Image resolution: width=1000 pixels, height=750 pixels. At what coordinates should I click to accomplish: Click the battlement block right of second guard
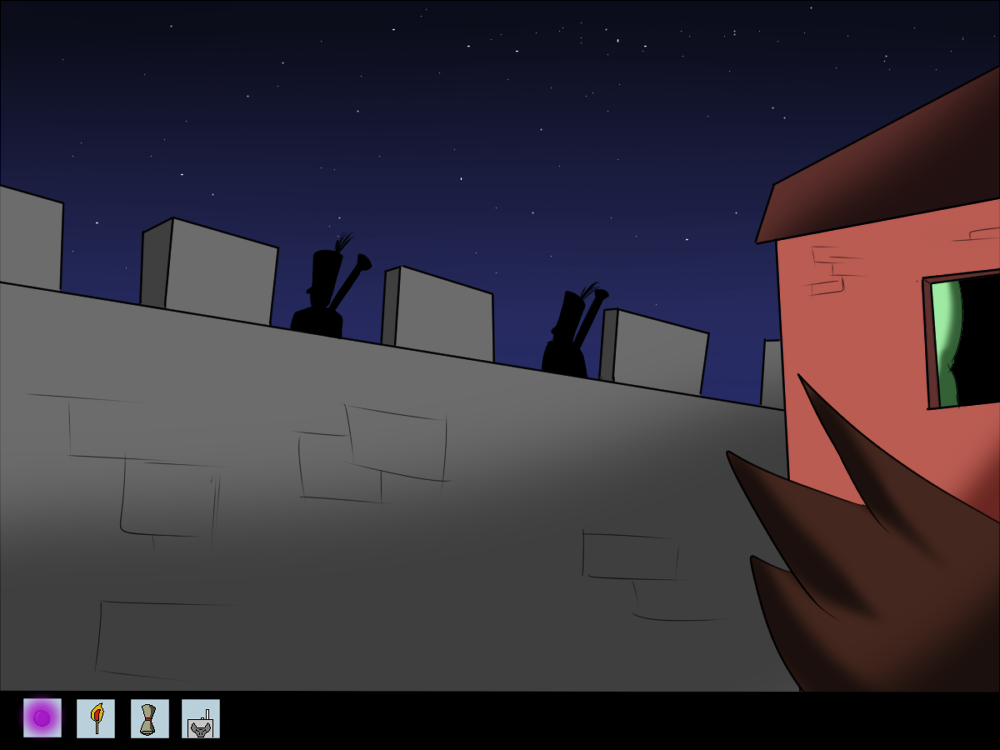pos(655,352)
